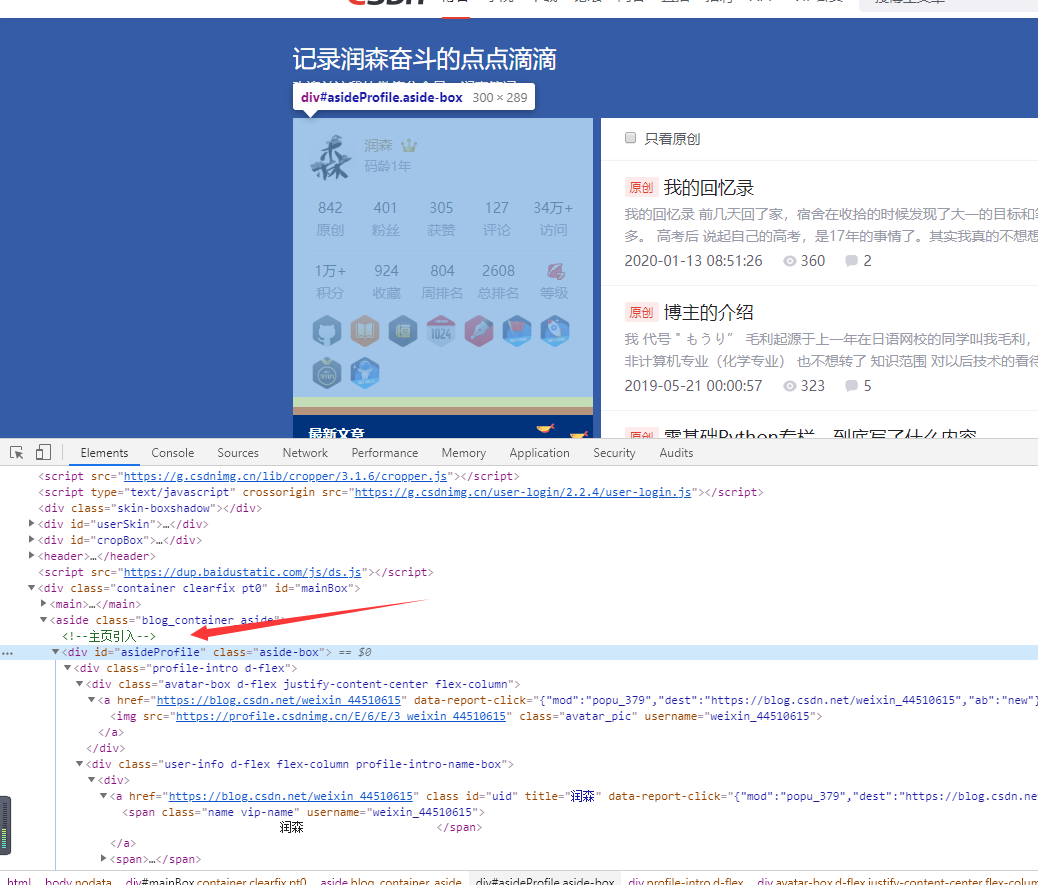Viewport: 1038px width, 885px height.
Task: Expand the div id userSkin node
Action: click(x=31, y=524)
